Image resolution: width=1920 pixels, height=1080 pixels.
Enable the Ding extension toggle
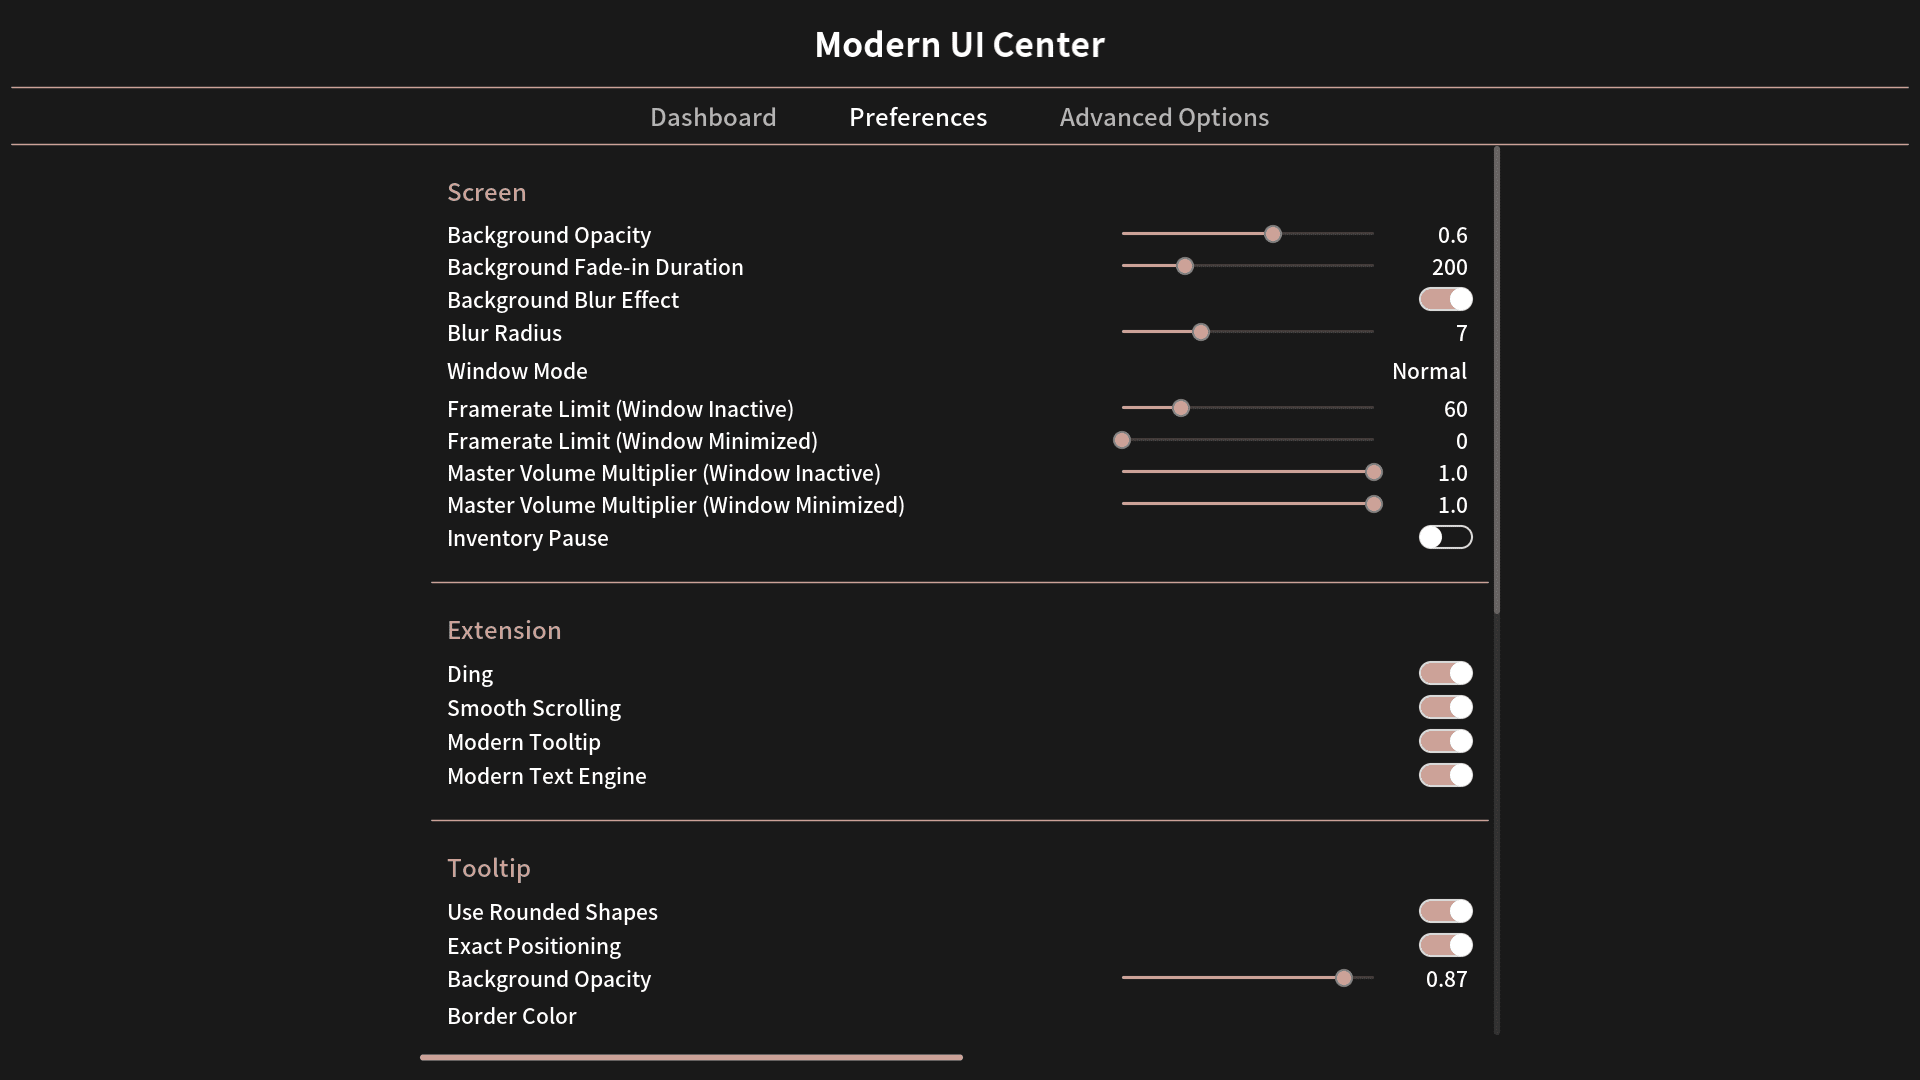(x=1445, y=673)
